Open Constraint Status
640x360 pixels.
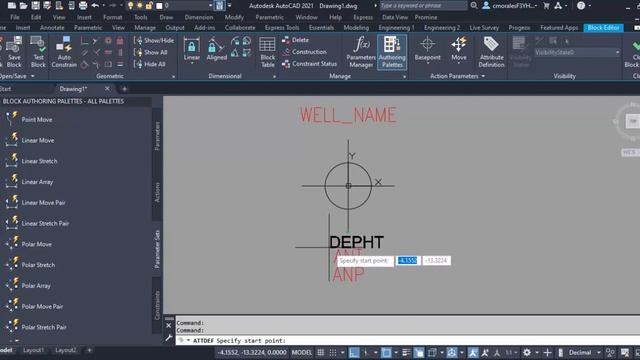pos(309,64)
